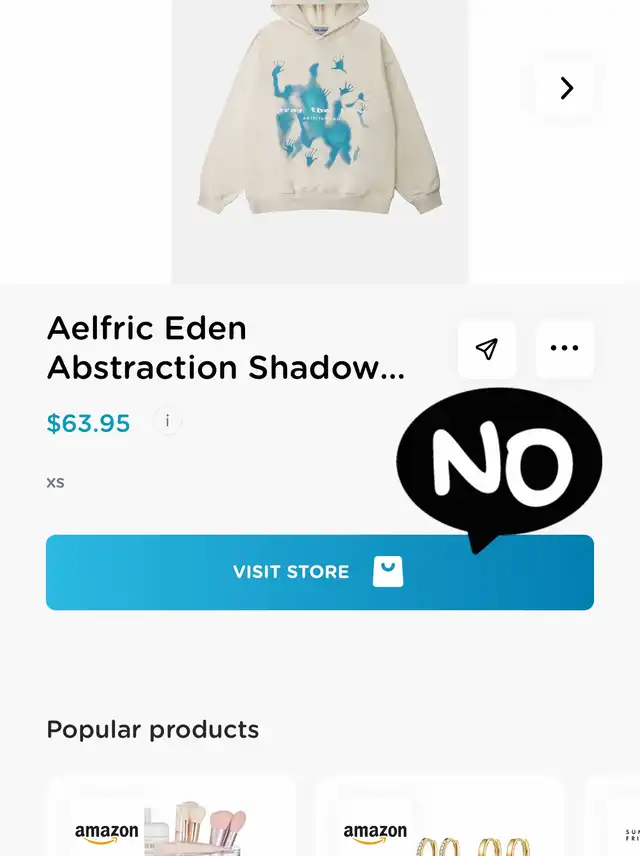640x856 pixels.
Task: Click the VISIT STORE text label
Action: (x=291, y=572)
